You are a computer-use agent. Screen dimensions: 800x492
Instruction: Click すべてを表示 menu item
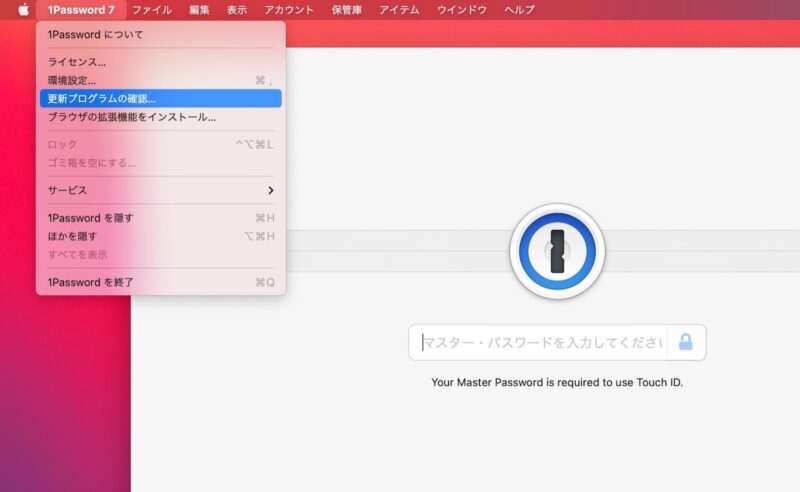click(x=160, y=255)
